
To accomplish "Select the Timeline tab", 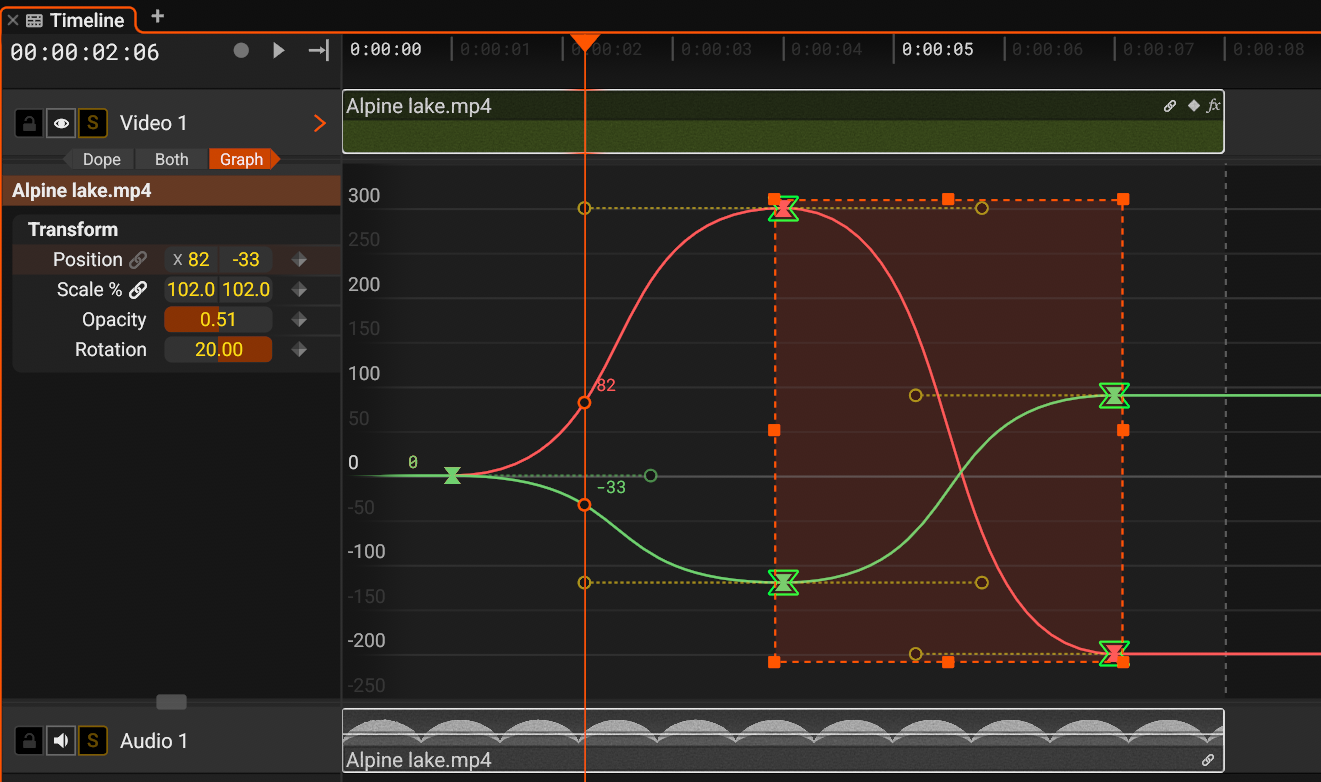I will pos(75,20).
